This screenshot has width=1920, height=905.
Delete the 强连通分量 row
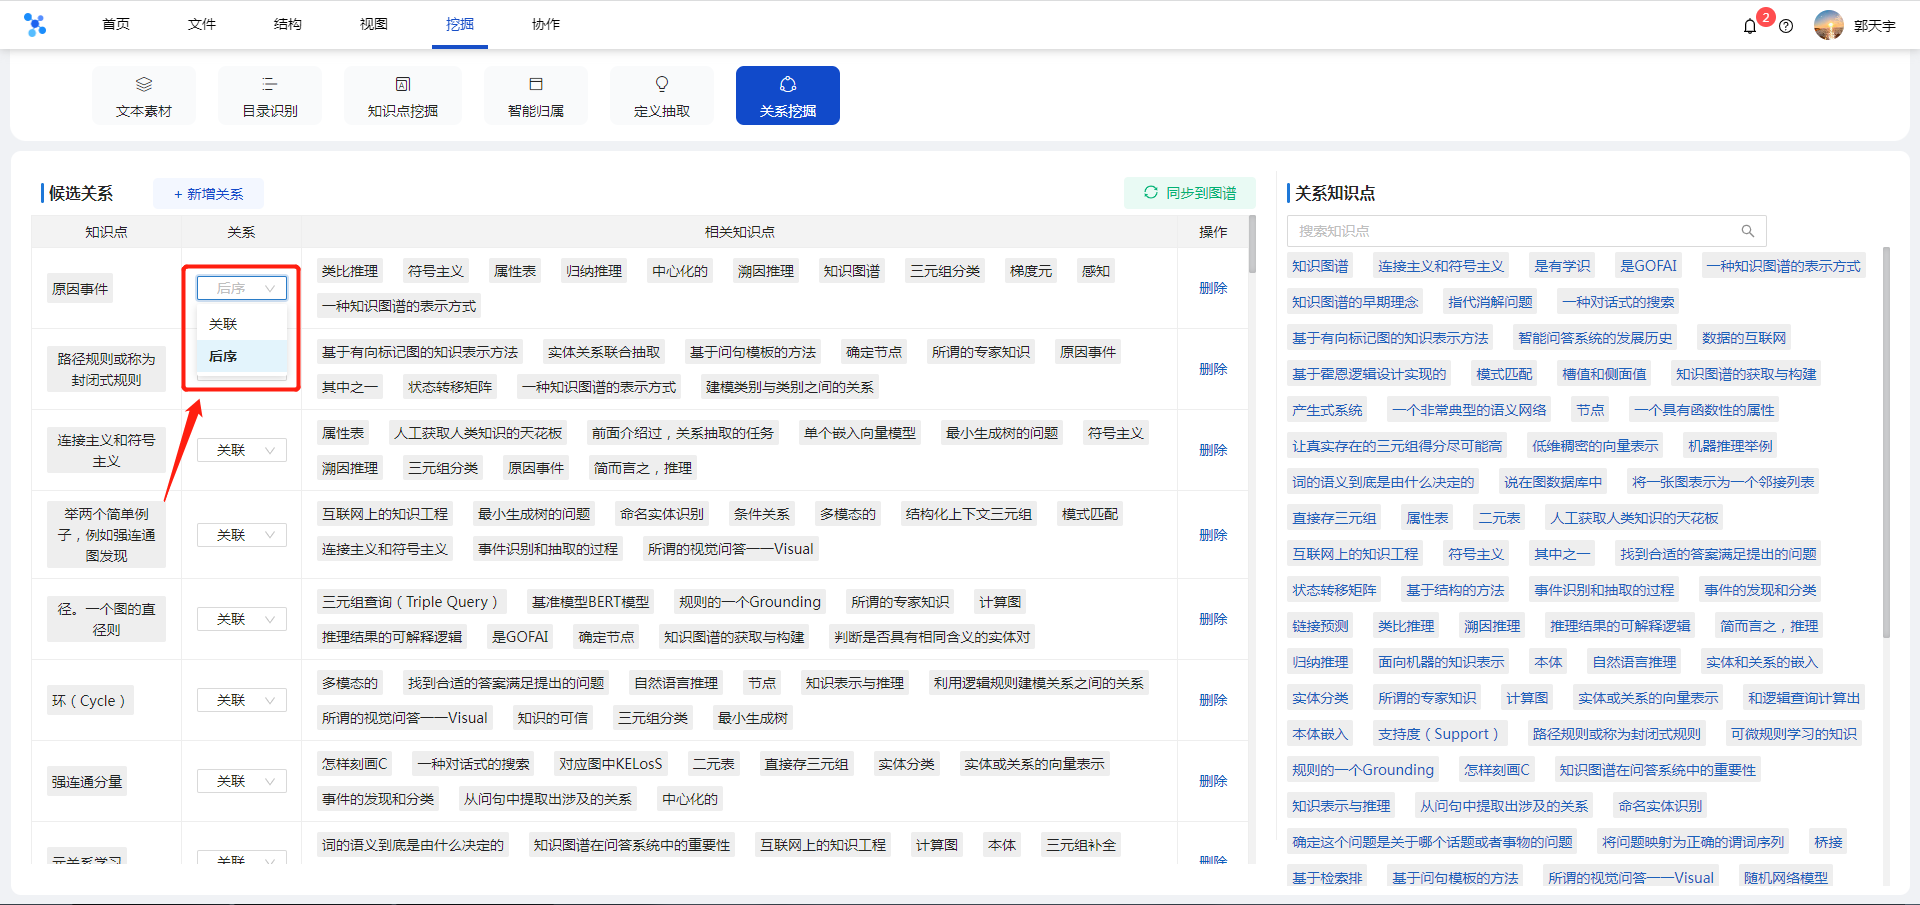[1213, 781]
